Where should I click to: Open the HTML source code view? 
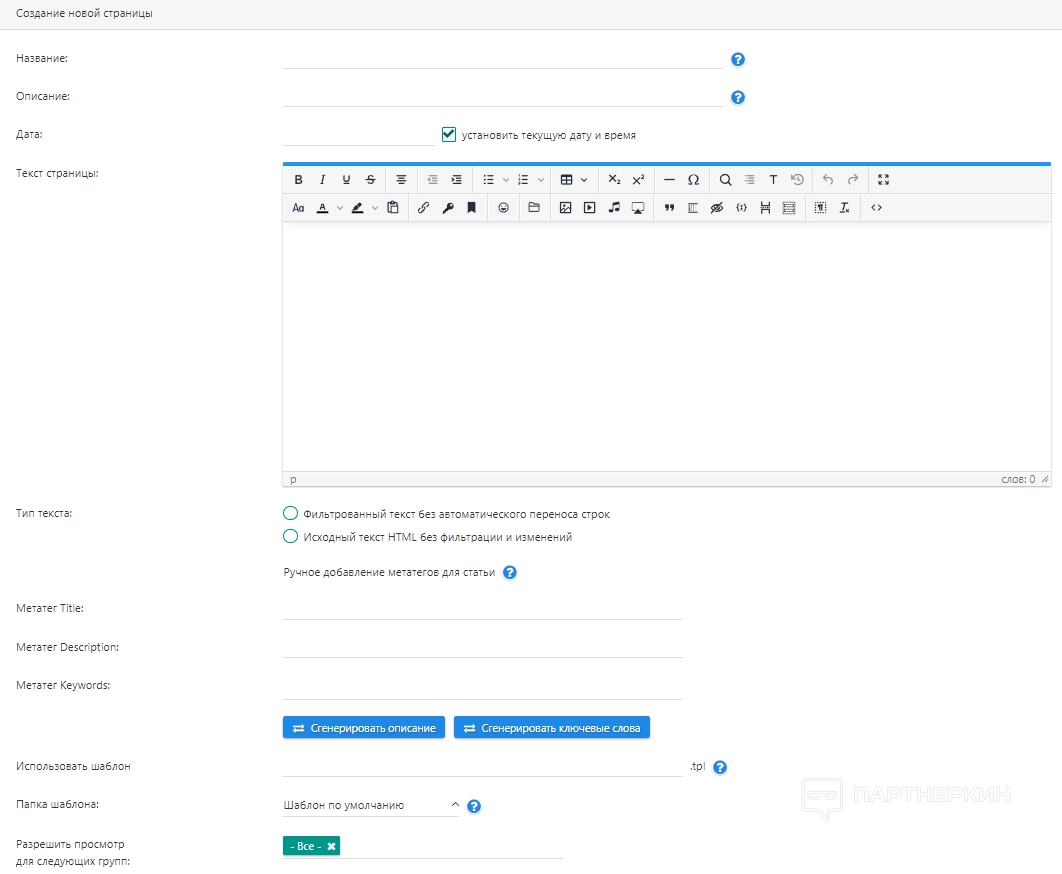[x=876, y=208]
